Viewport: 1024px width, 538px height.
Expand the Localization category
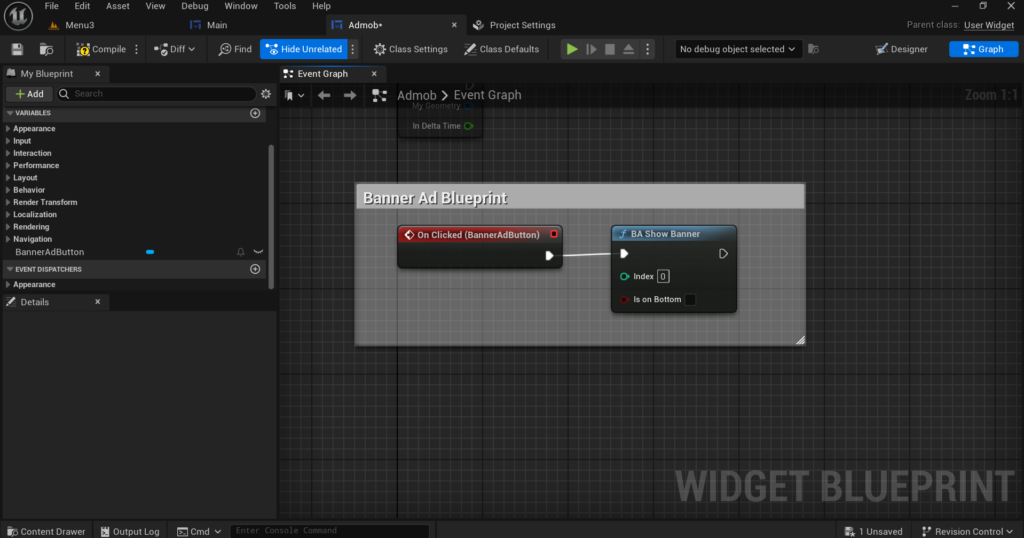pyautogui.click(x=8, y=215)
